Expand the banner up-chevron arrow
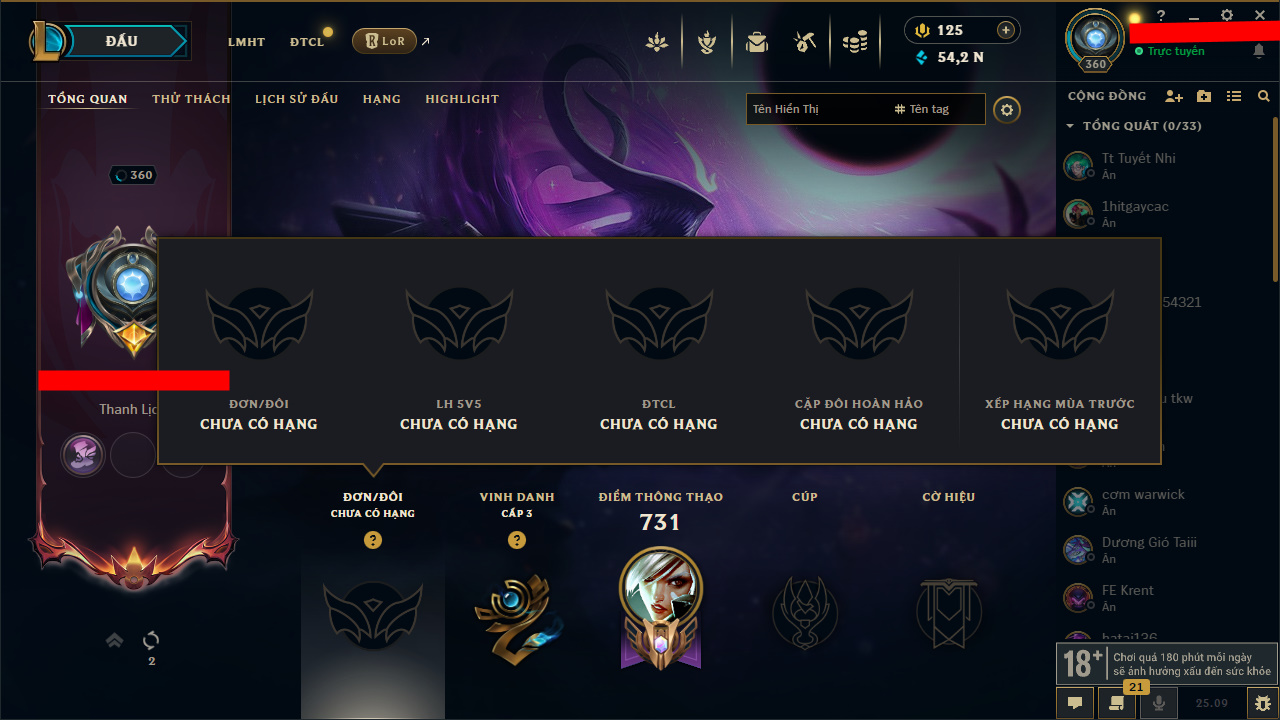 (115, 640)
